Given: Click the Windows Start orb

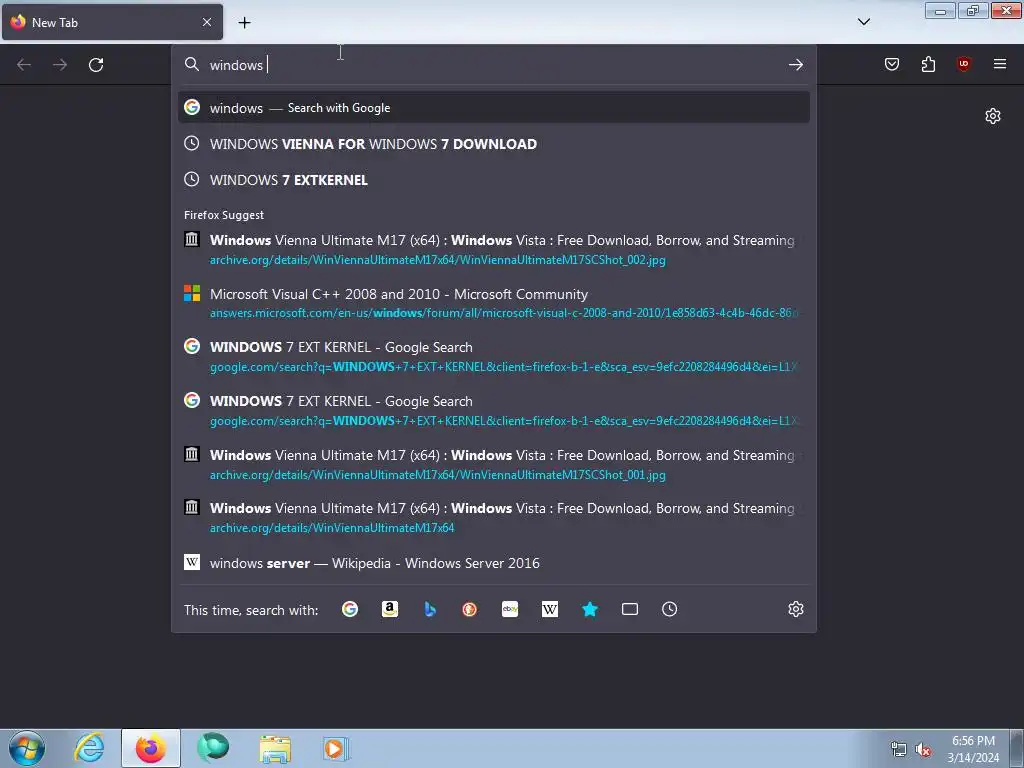Looking at the screenshot, I should 27,748.
